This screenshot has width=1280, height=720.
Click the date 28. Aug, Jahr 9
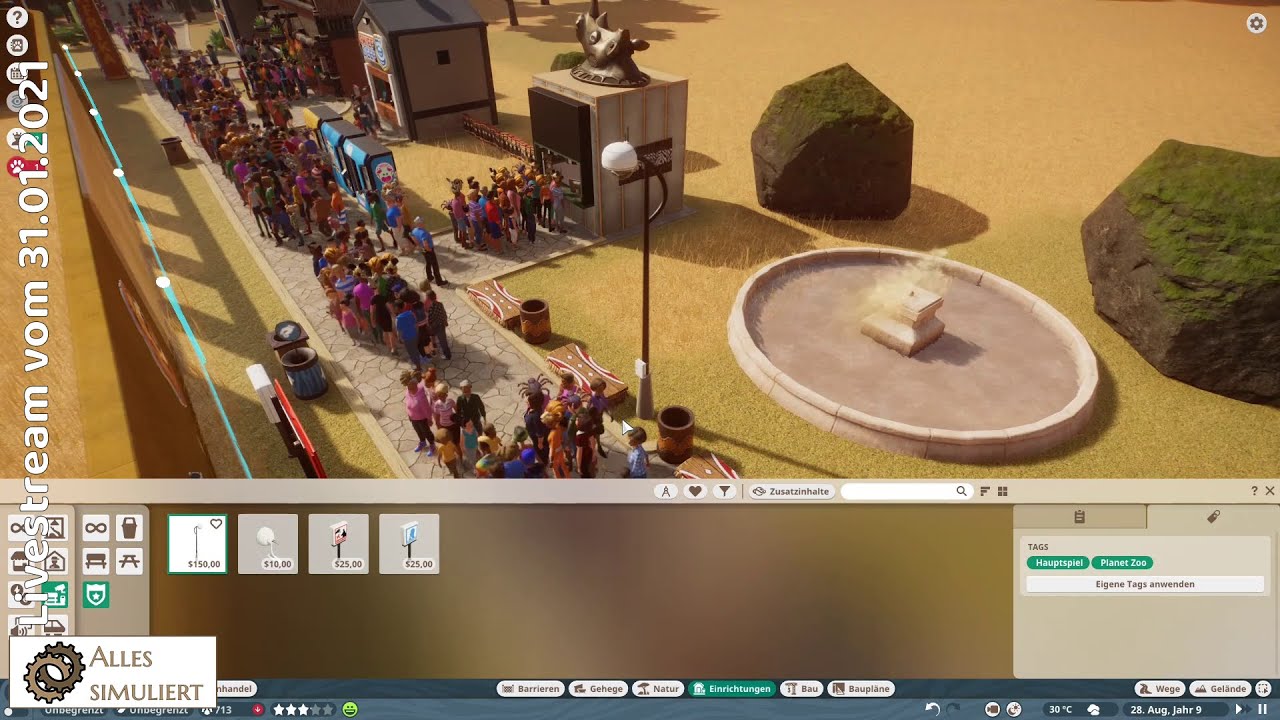pyautogui.click(x=1165, y=709)
